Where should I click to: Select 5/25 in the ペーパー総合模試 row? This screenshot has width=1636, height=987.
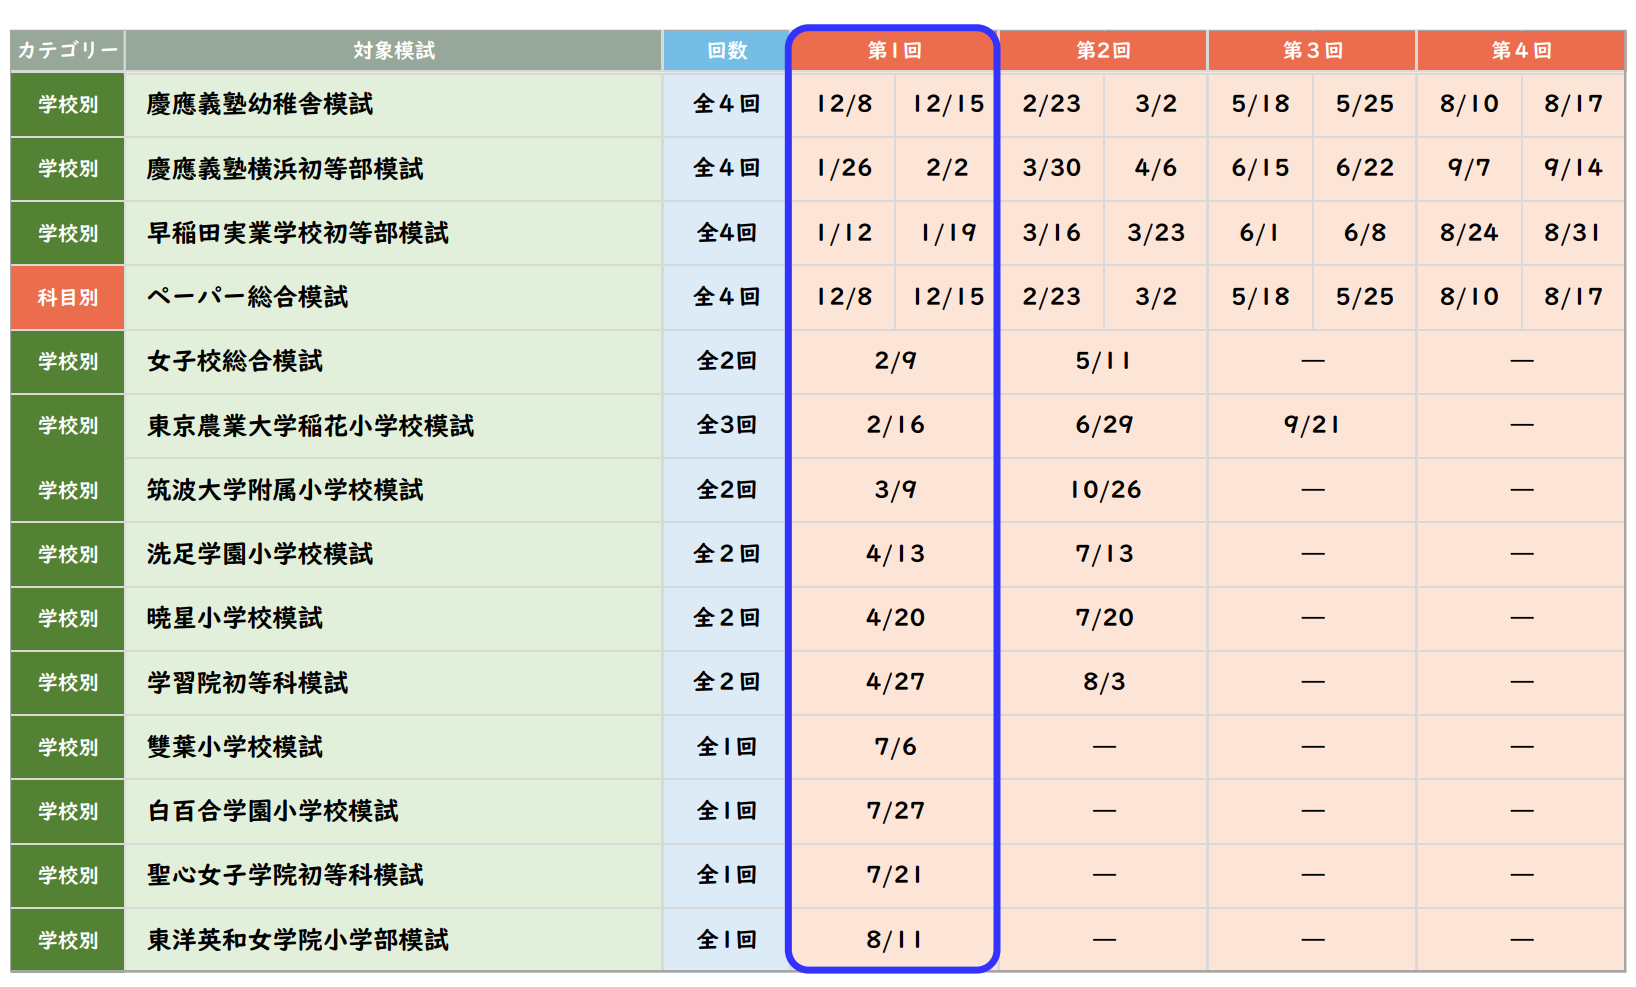point(1365,297)
